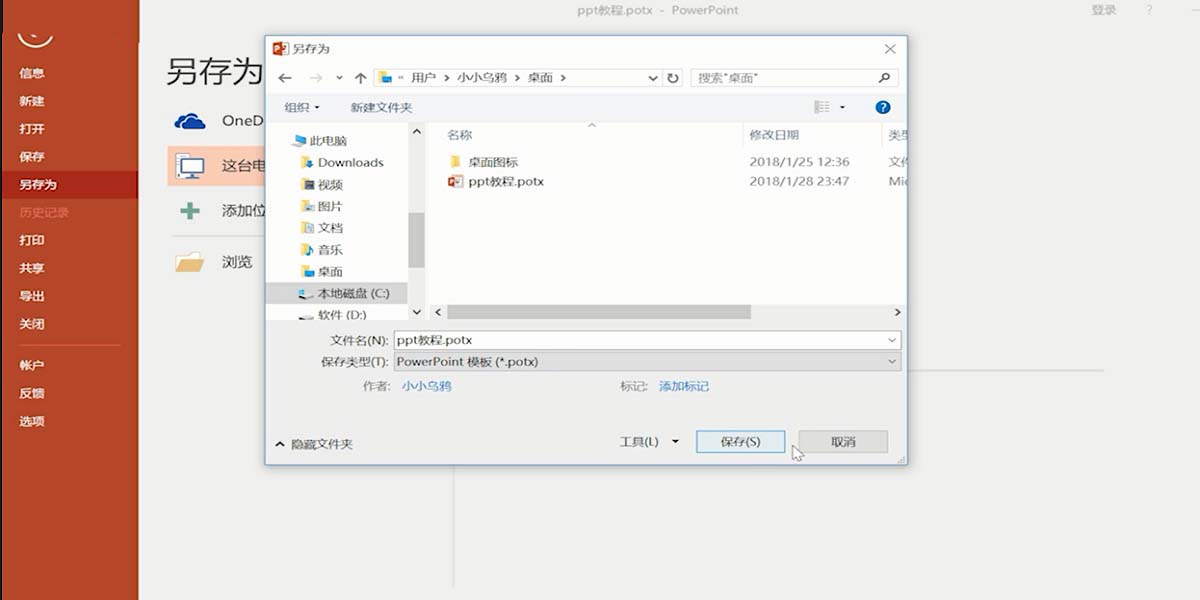Sort by the 名称 column header
The height and width of the screenshot is (600, 1200).
(x=459, y=134)
